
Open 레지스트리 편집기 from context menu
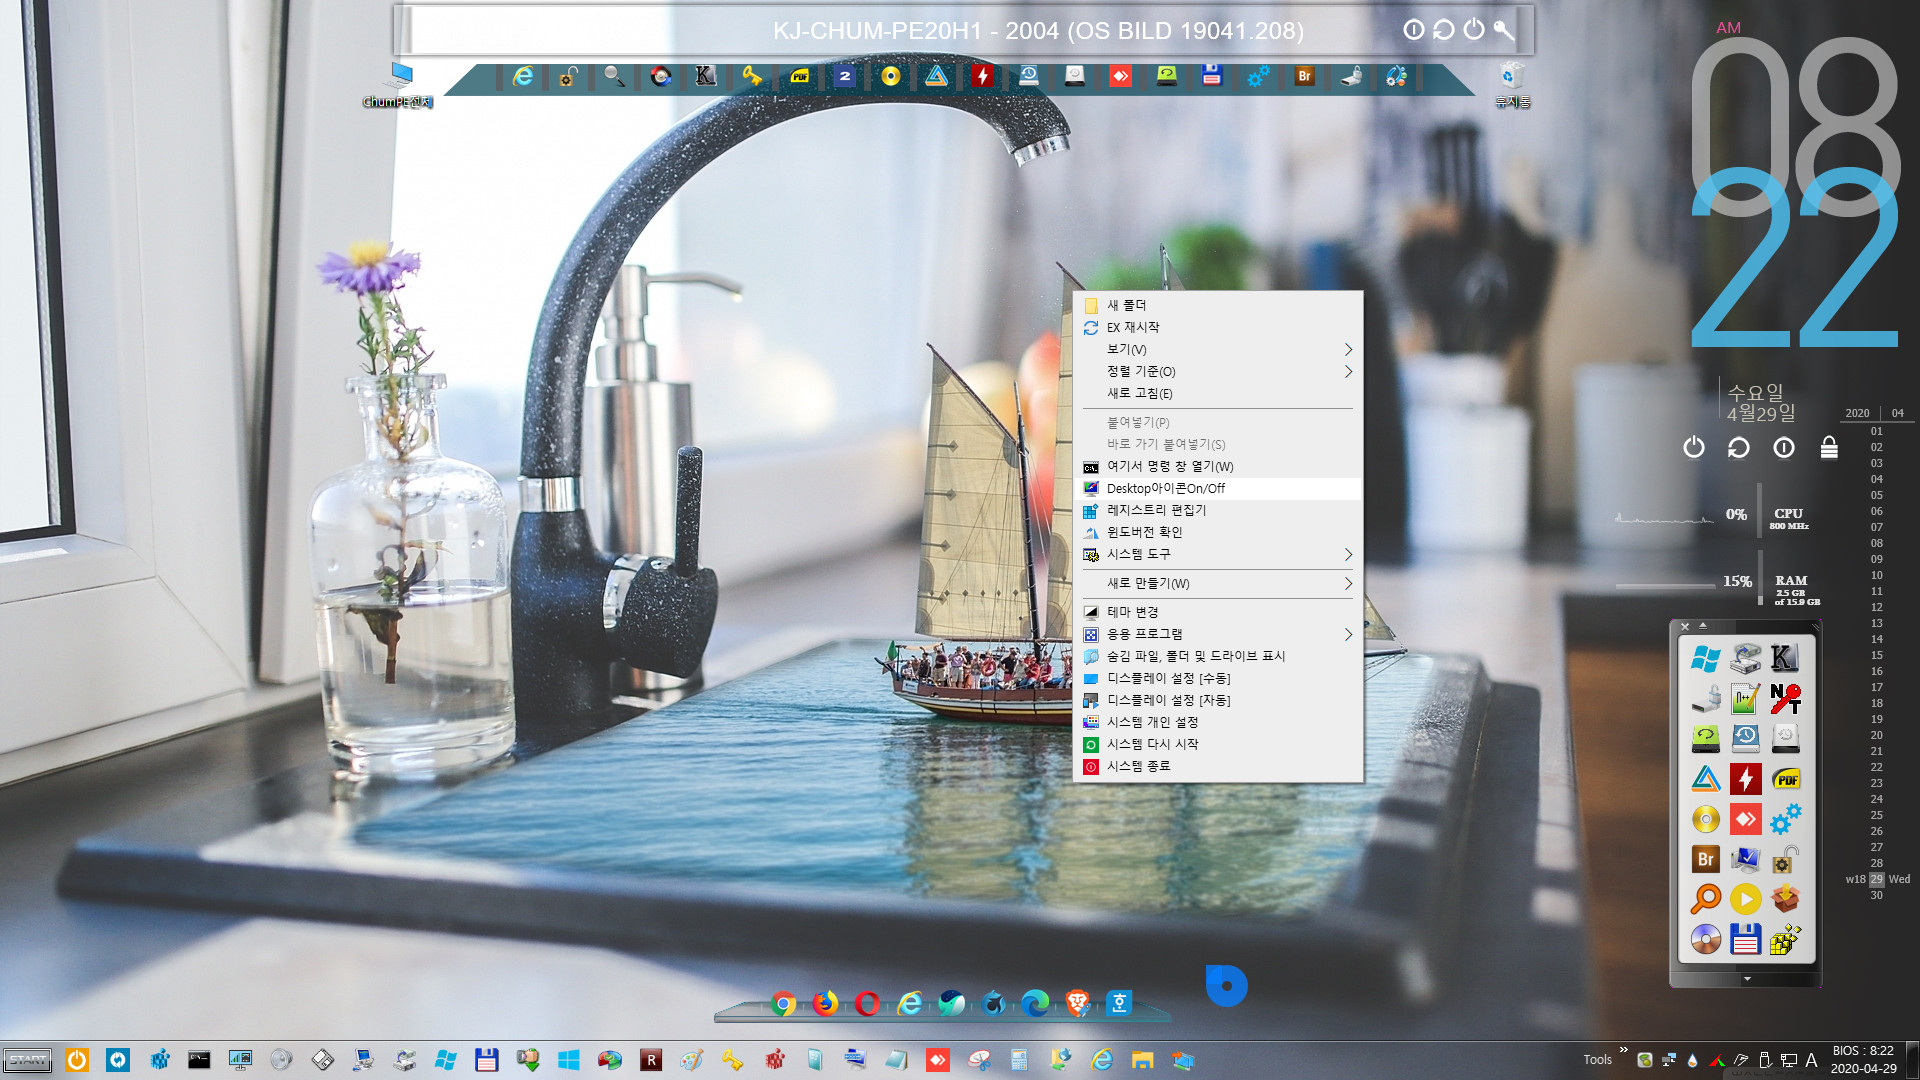(1218, 510)
